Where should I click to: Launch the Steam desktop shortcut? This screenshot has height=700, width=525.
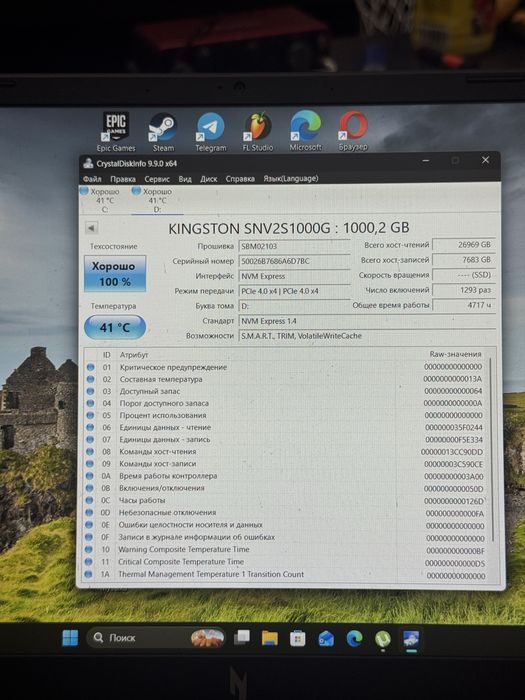tap(163, 132)
